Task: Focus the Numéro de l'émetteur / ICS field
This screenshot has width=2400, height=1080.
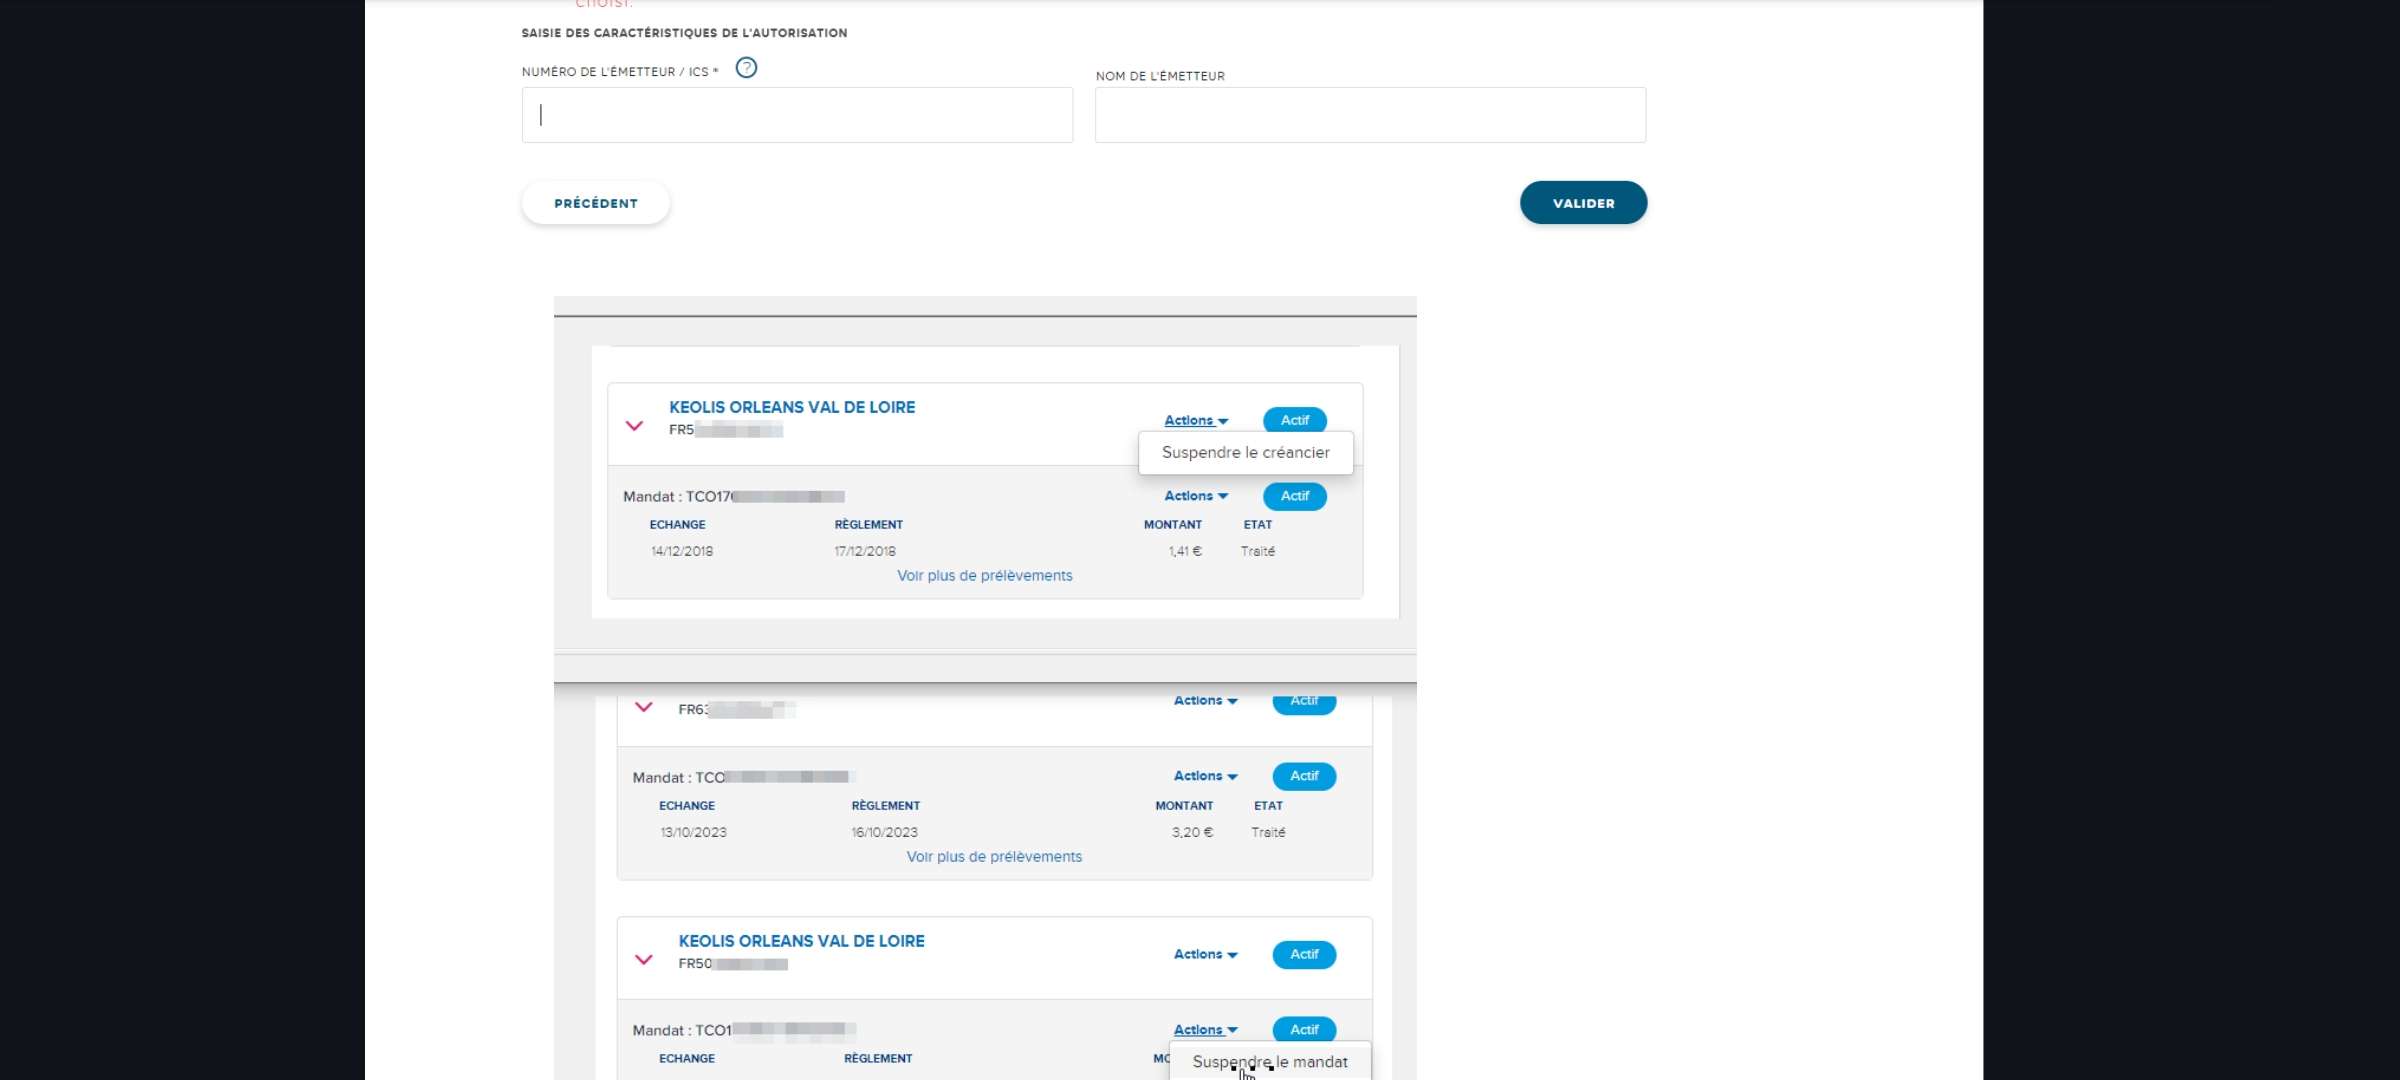Action: tap(797, 115)
